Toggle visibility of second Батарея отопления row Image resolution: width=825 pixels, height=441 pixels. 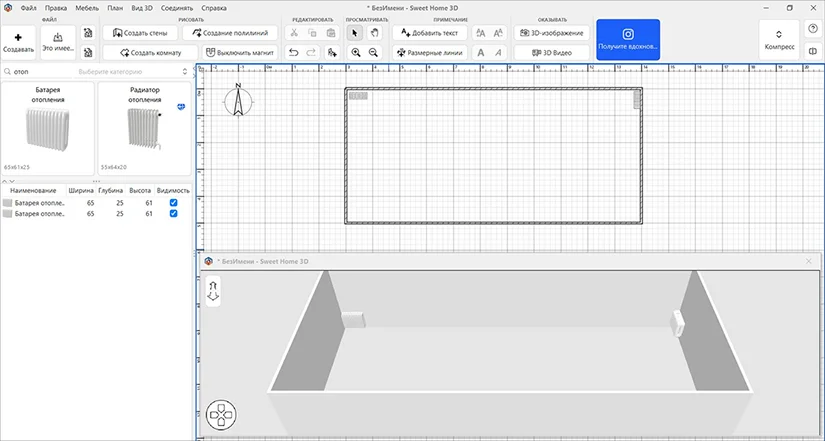(174, 213)
